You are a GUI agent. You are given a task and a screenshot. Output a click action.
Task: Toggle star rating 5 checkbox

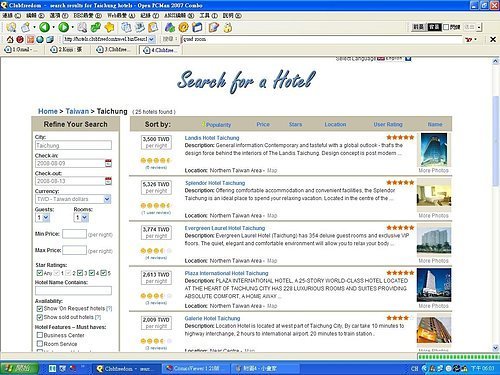coord(104,273)
